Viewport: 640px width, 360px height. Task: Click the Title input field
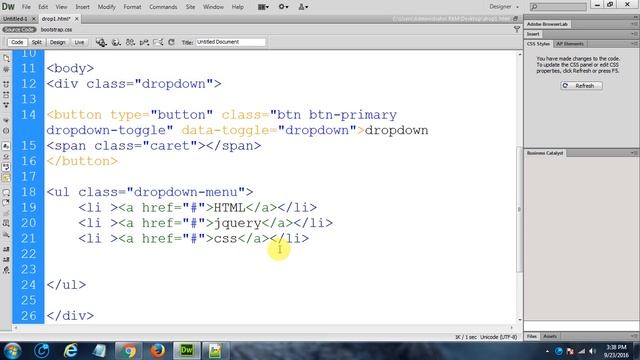230,42
